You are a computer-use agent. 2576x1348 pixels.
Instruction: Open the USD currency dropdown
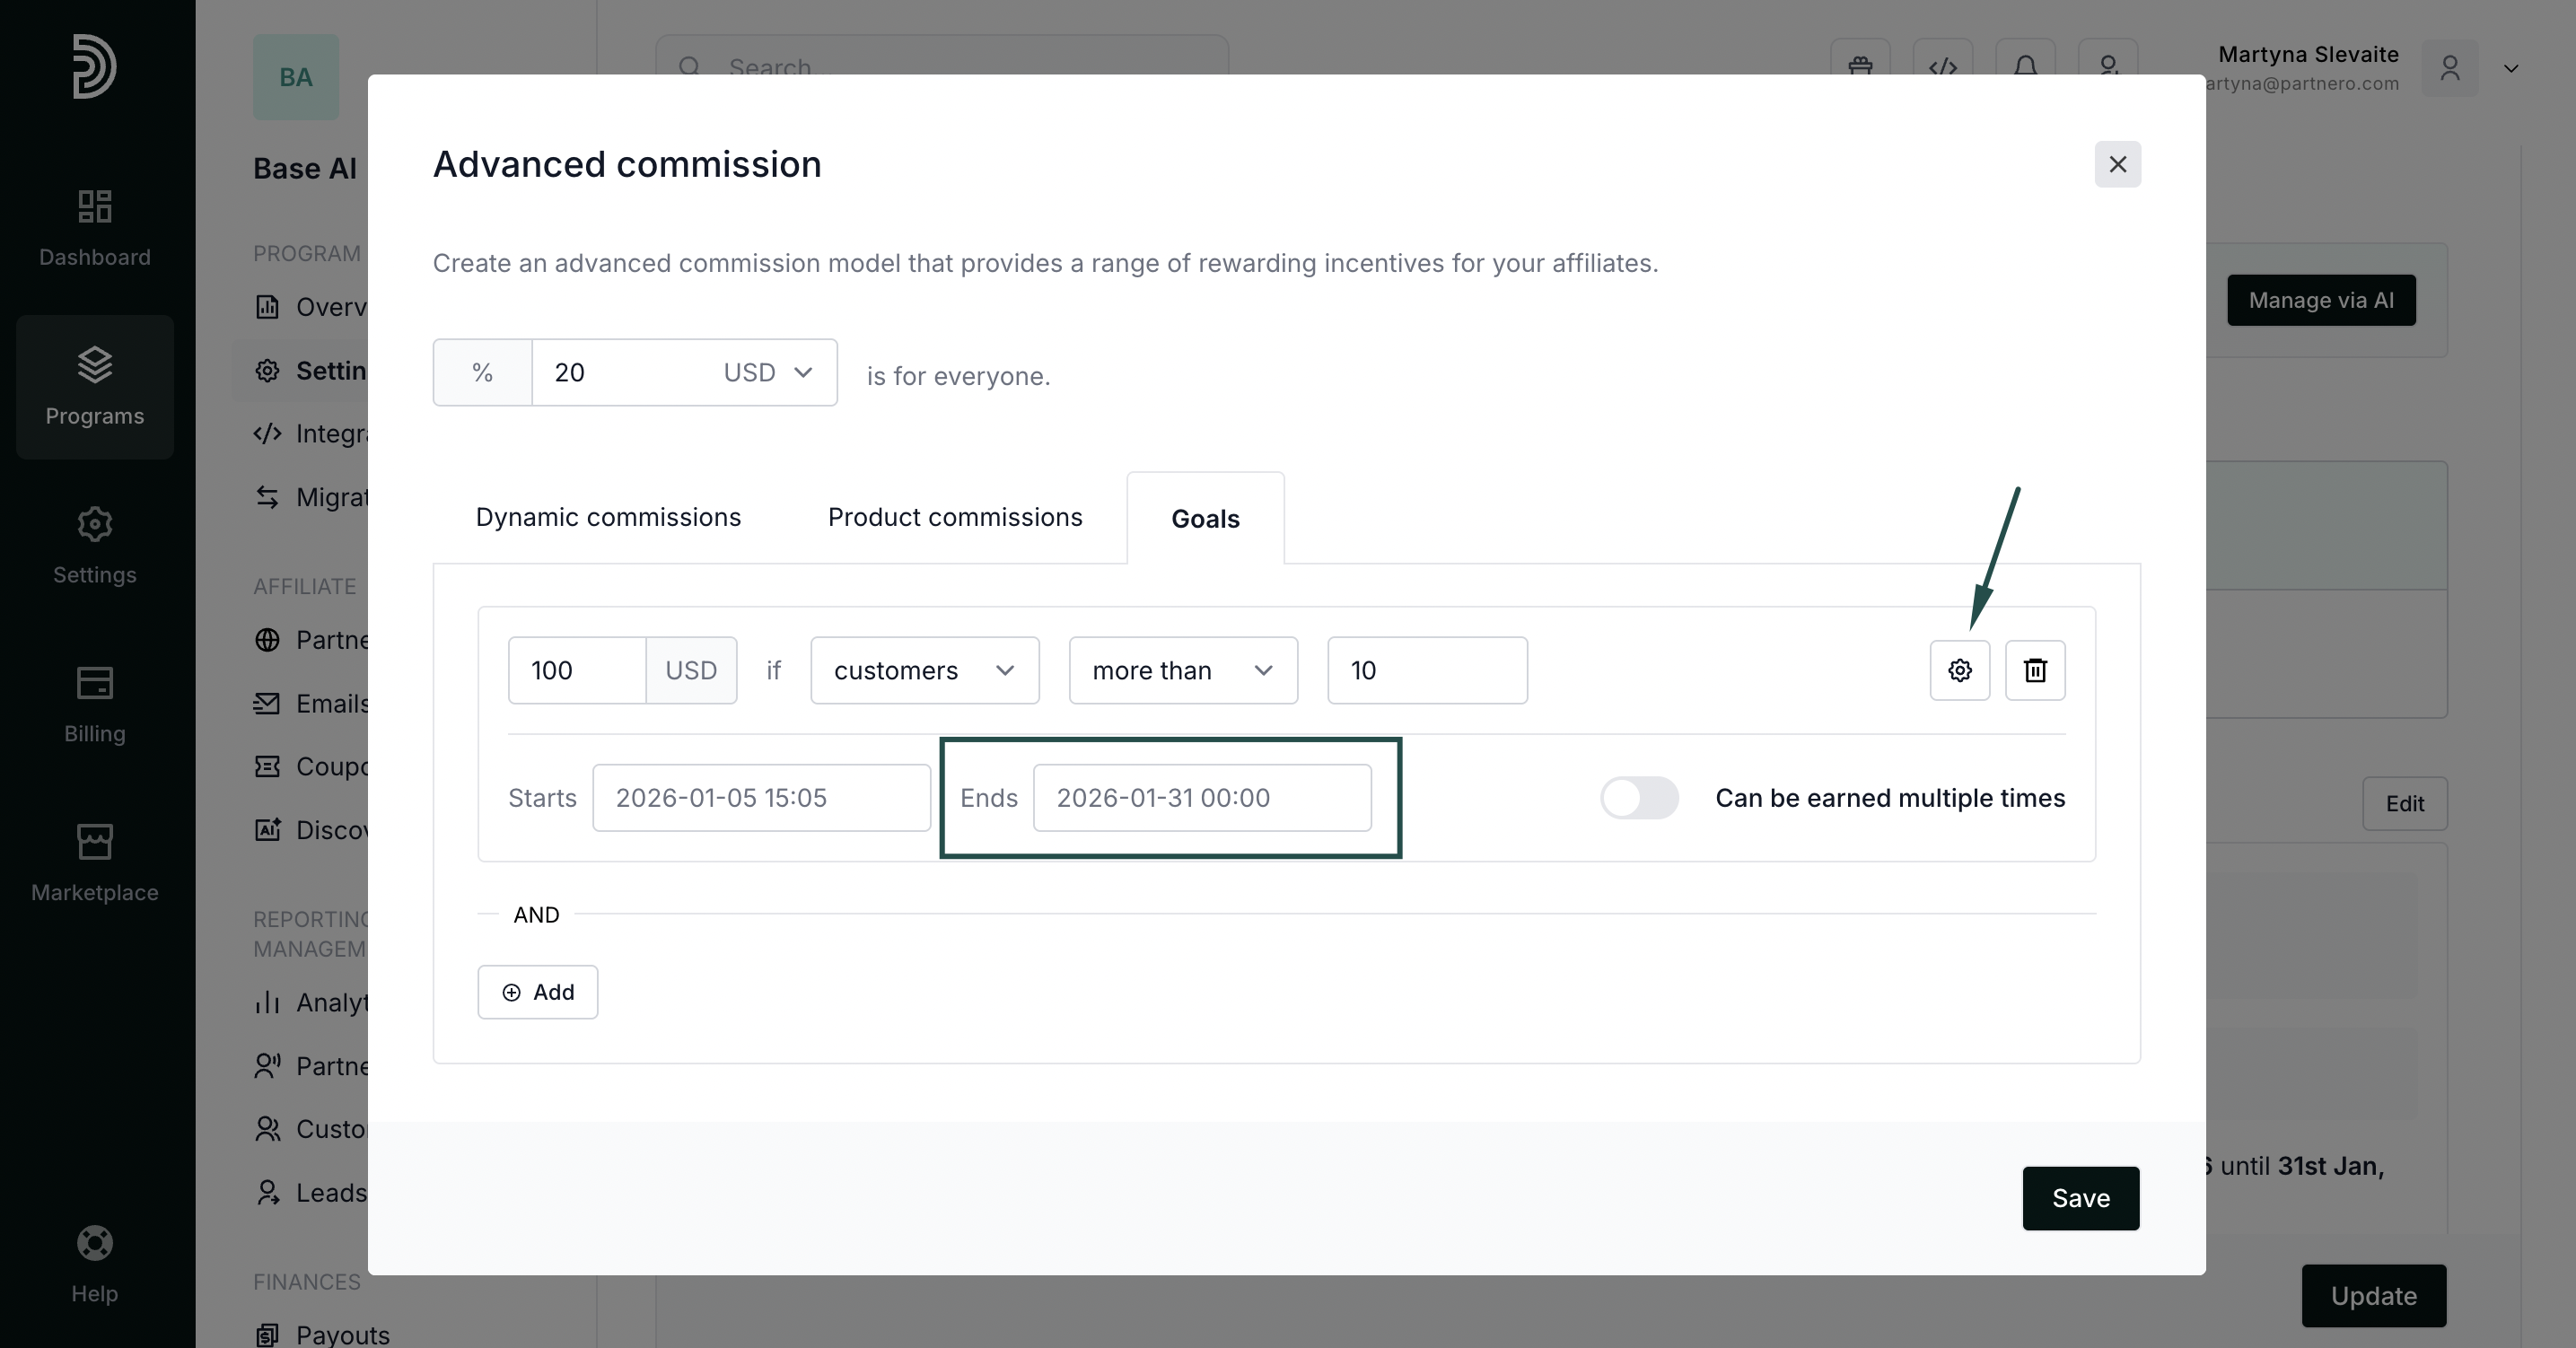768,373
